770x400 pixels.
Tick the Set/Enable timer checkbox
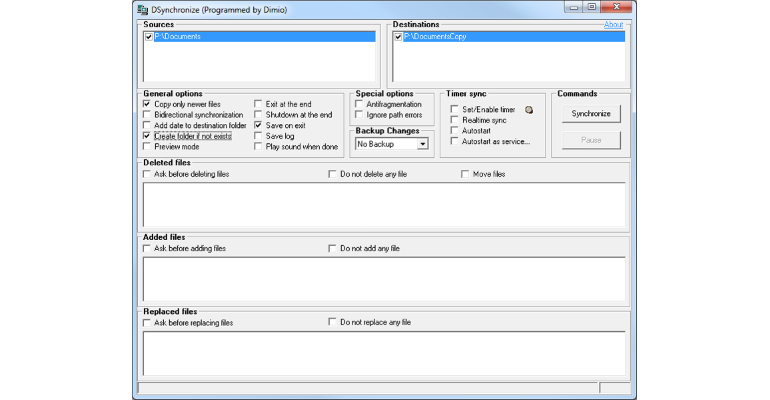tap(454, 109)
